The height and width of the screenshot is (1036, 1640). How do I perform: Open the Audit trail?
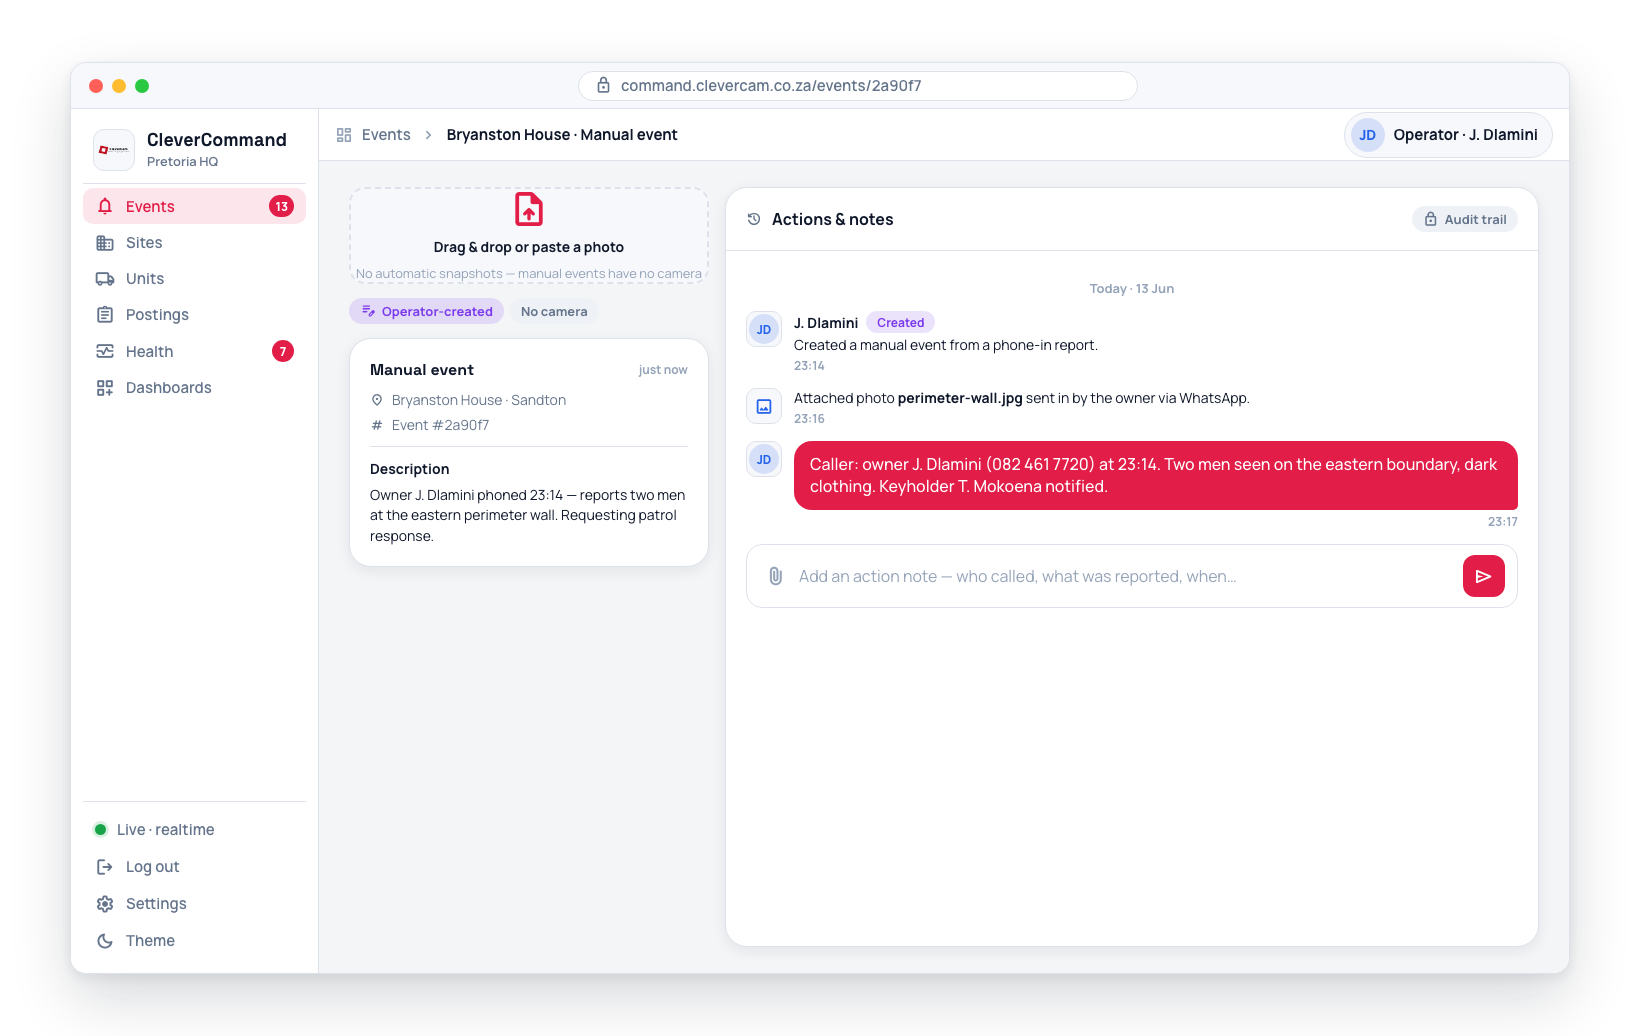(1465, 219)
